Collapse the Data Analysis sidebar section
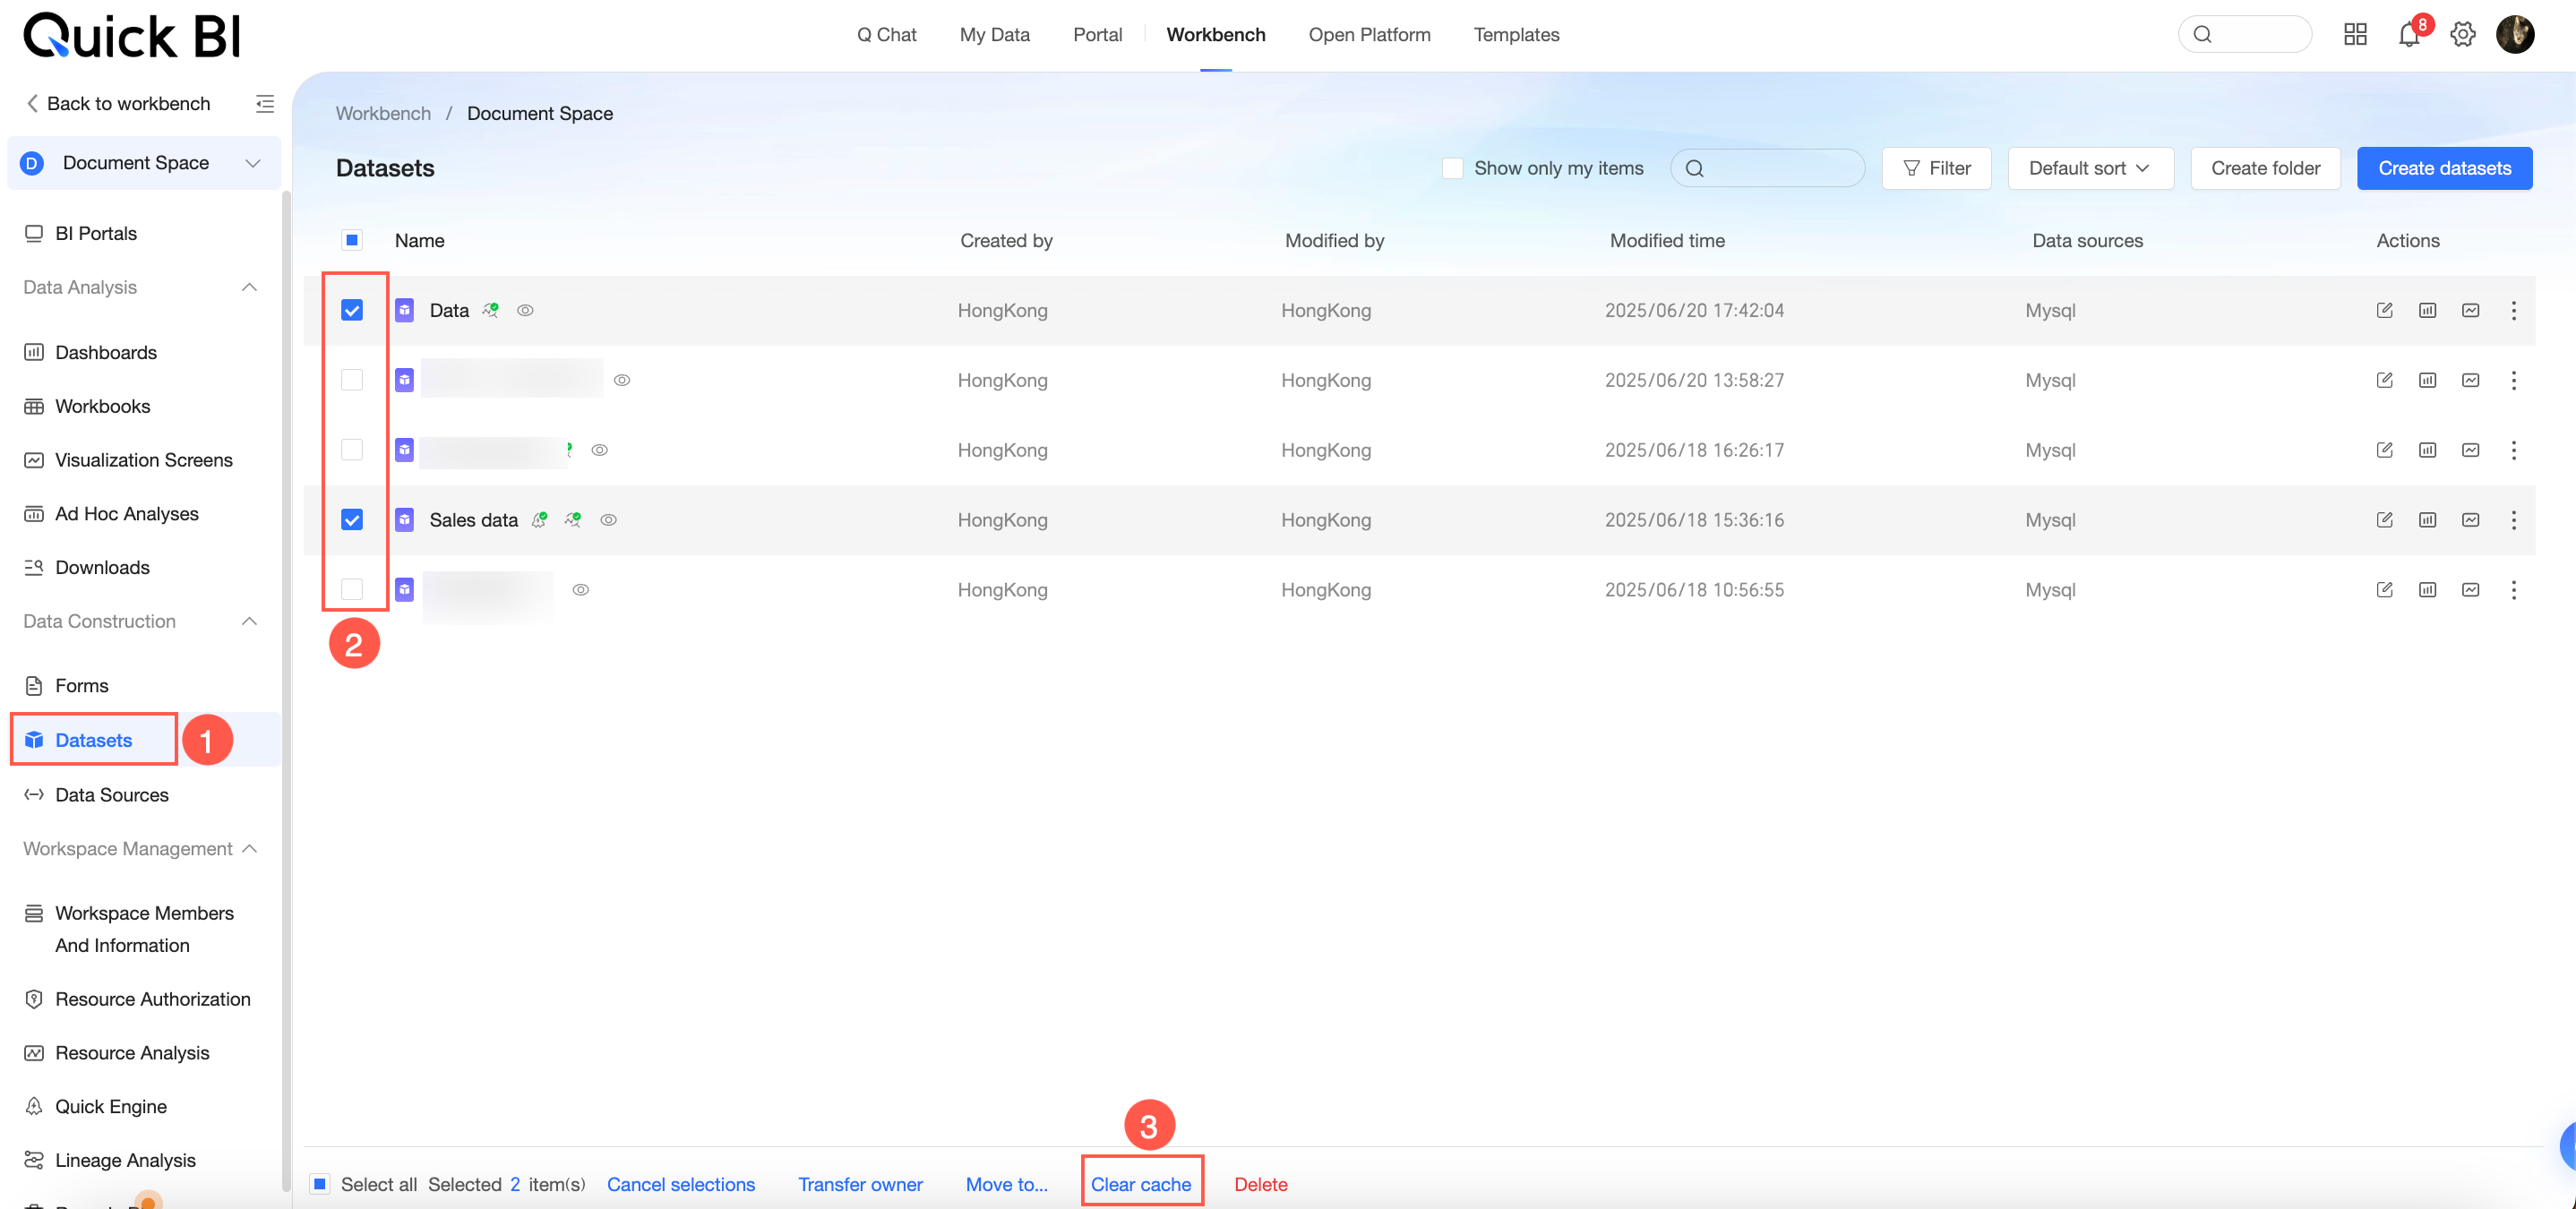The height and width of the screenshot is (1209, 2576). pyautogui.click(x=249, y=288)
